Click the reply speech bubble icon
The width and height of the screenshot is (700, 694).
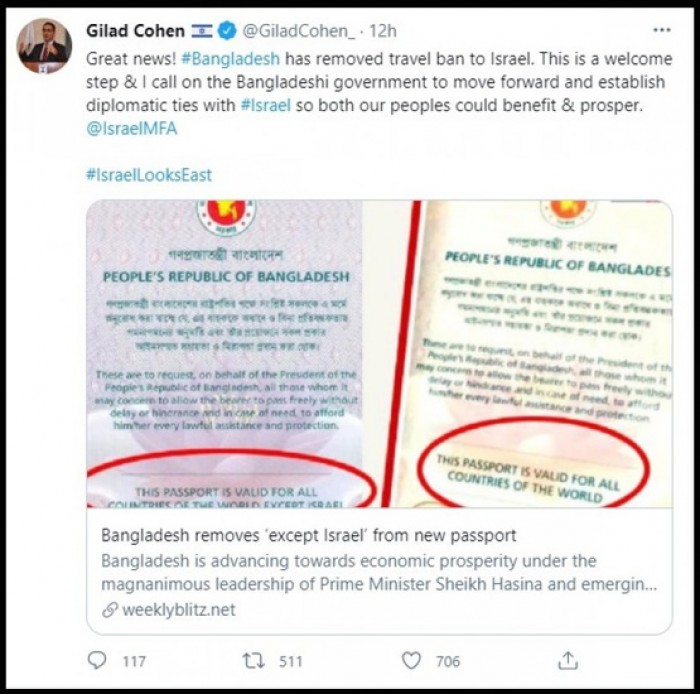point(97,660)
